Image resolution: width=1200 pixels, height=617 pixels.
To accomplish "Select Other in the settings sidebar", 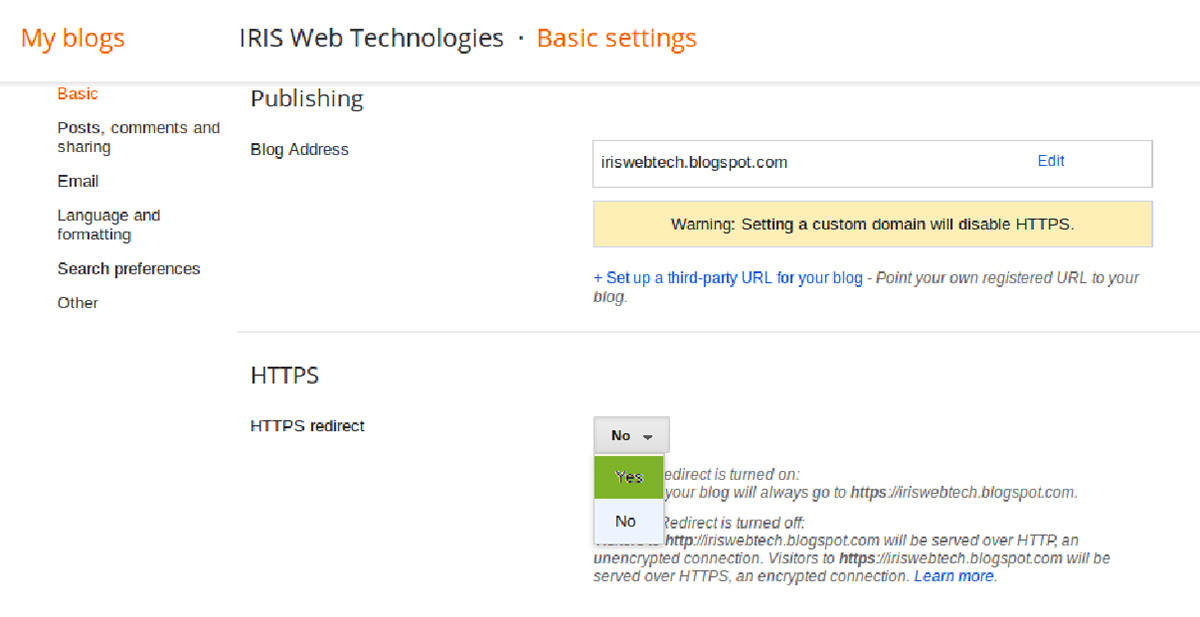I will point(78,303).
